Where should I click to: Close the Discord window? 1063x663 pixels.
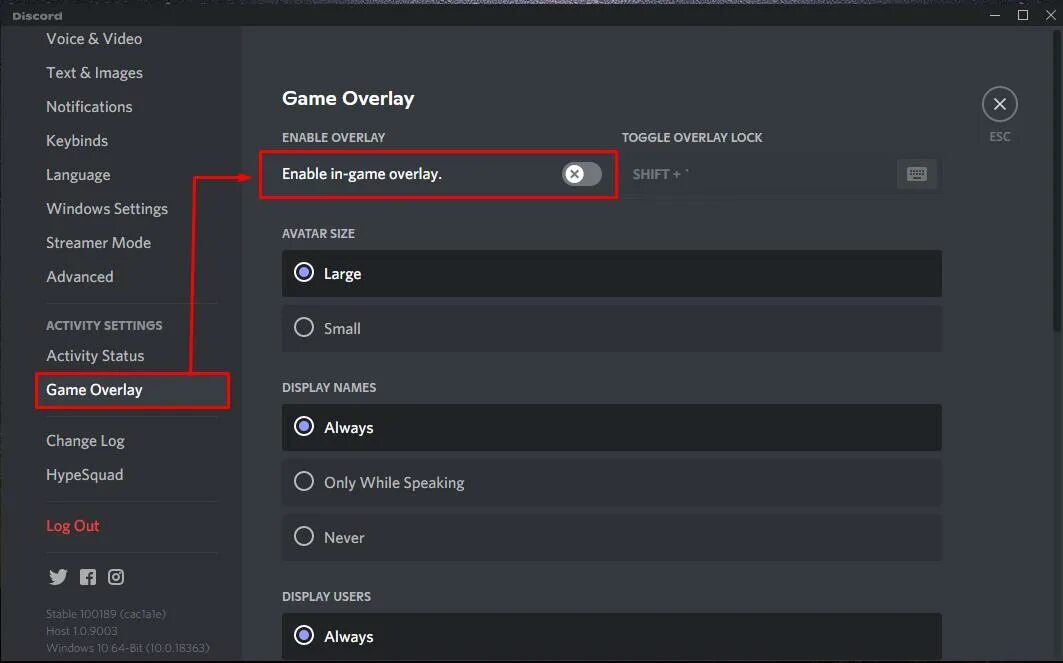[x=1050, y=14]
